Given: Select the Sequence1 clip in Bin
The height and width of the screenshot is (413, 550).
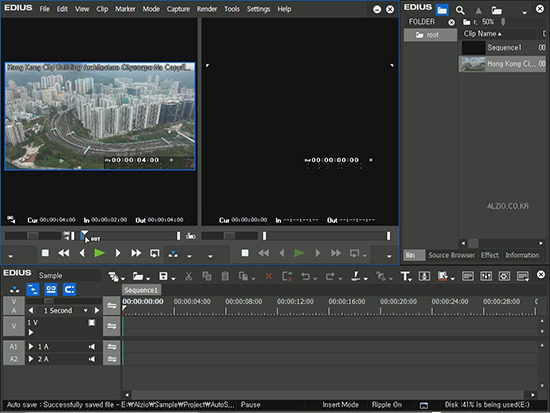Looking at the screenshot, I should pyautogui.click(x=502, y=47).
